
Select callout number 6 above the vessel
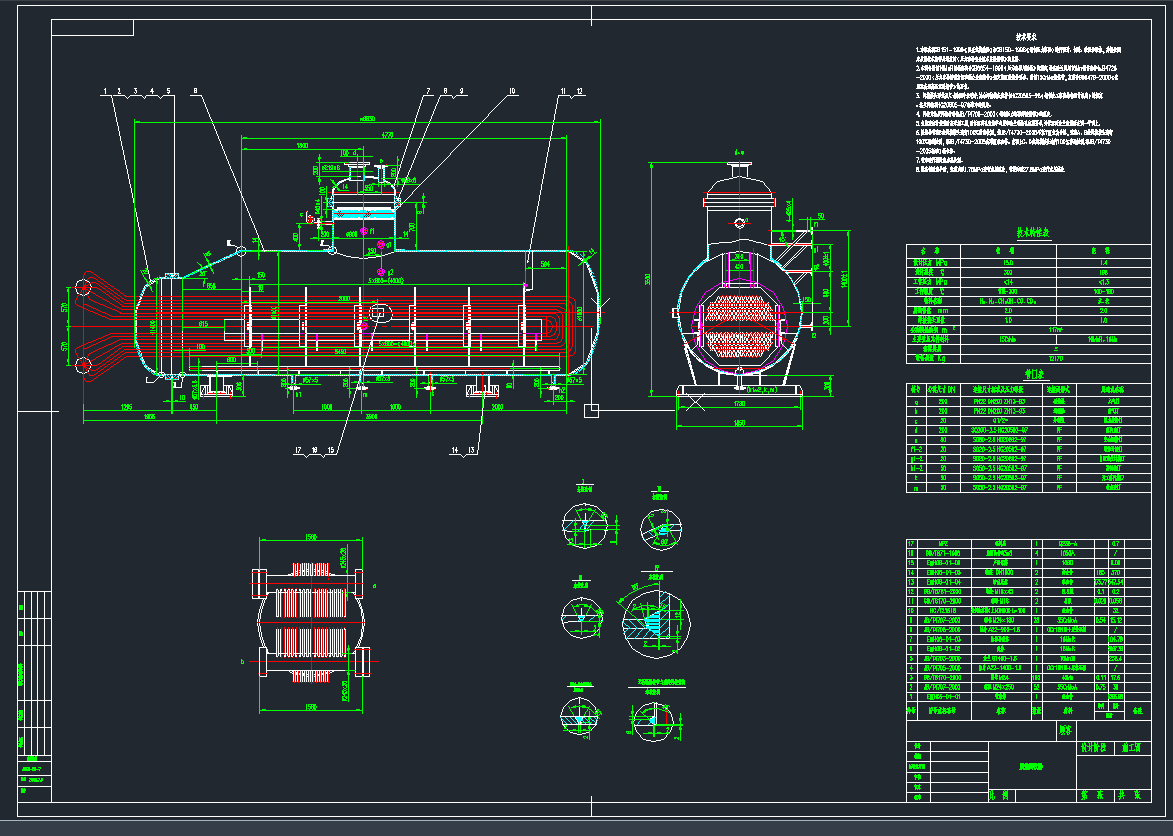[x=196, y=91]
